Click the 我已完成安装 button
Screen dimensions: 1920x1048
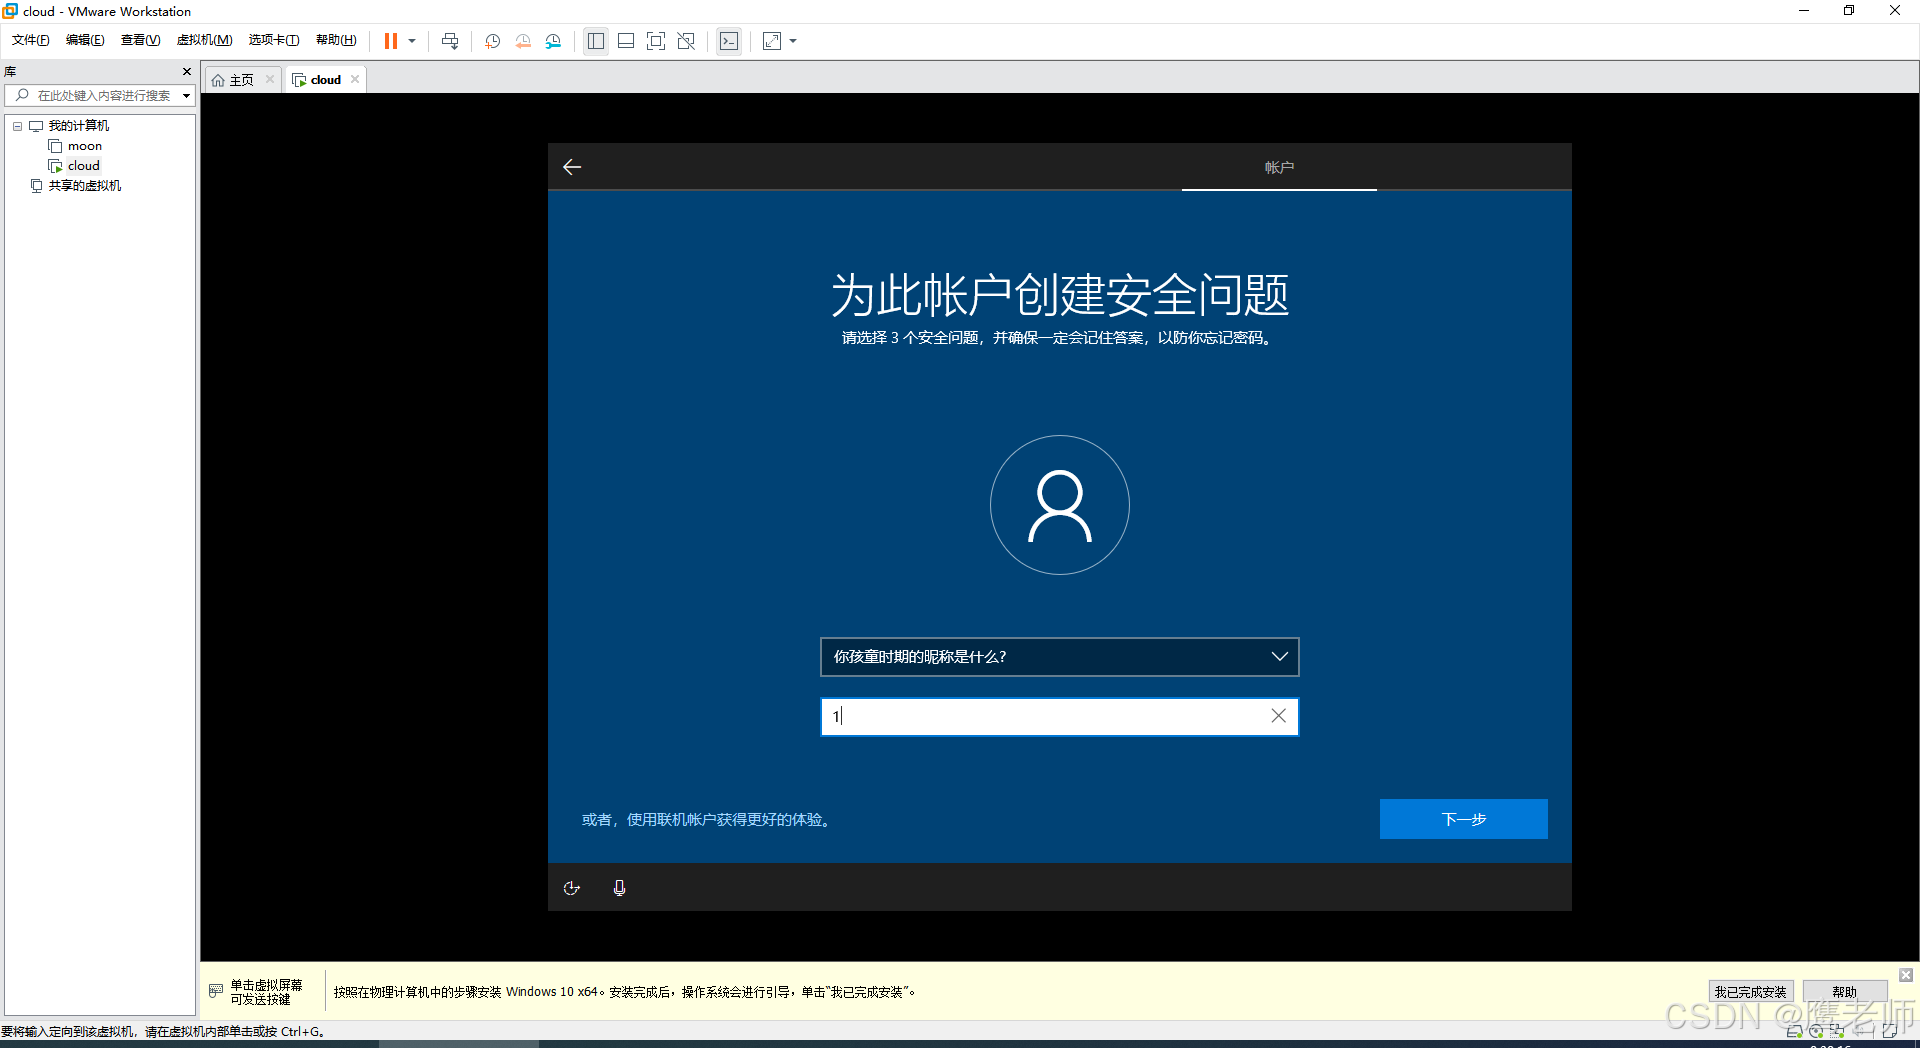coord(1750,992)
